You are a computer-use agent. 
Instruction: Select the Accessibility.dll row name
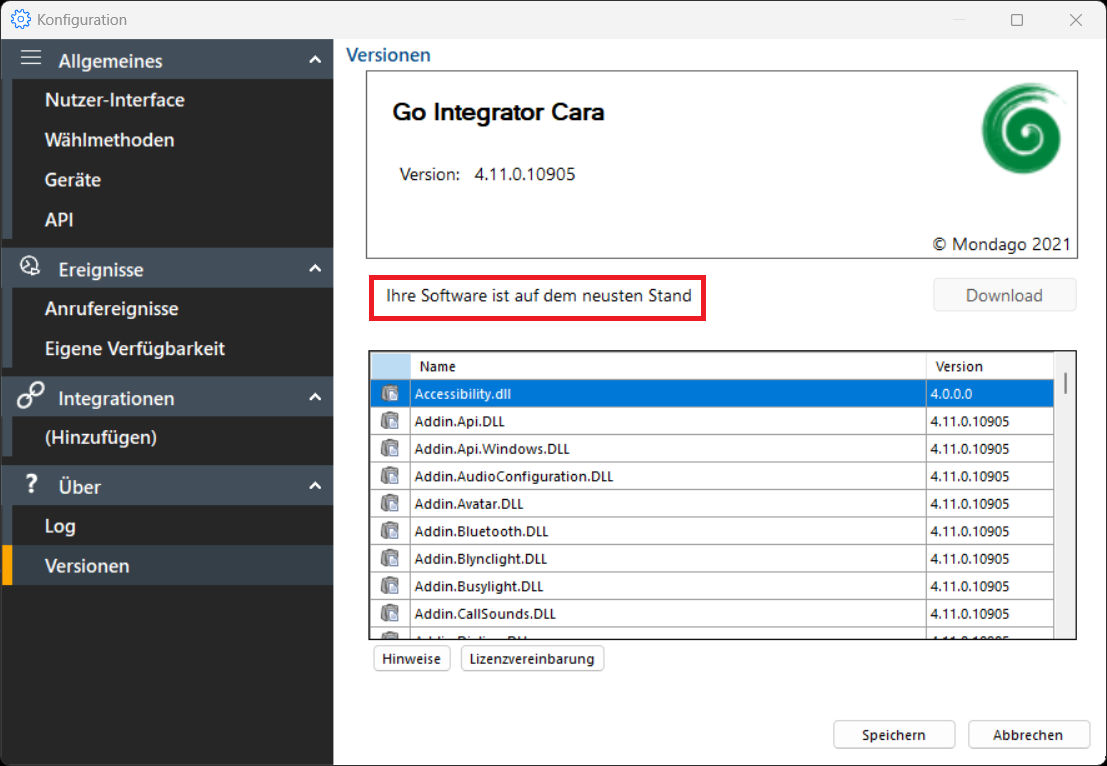pos(668,394)
